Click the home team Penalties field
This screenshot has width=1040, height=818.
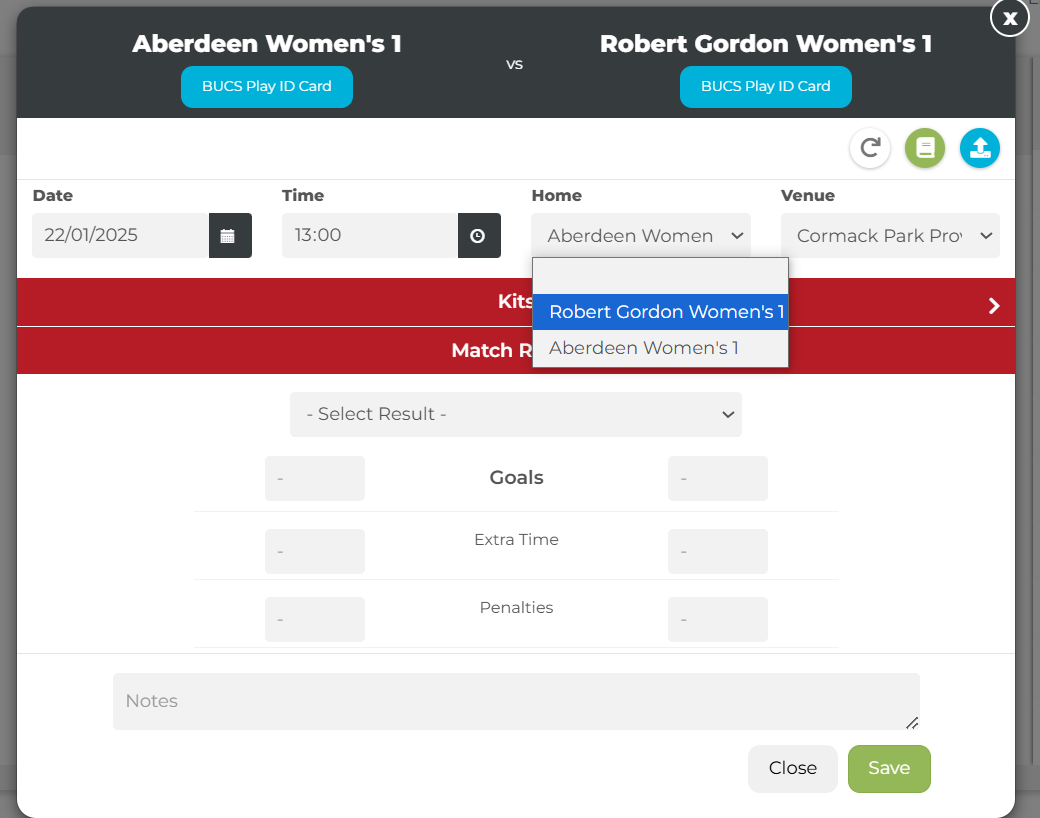(315, 620)
